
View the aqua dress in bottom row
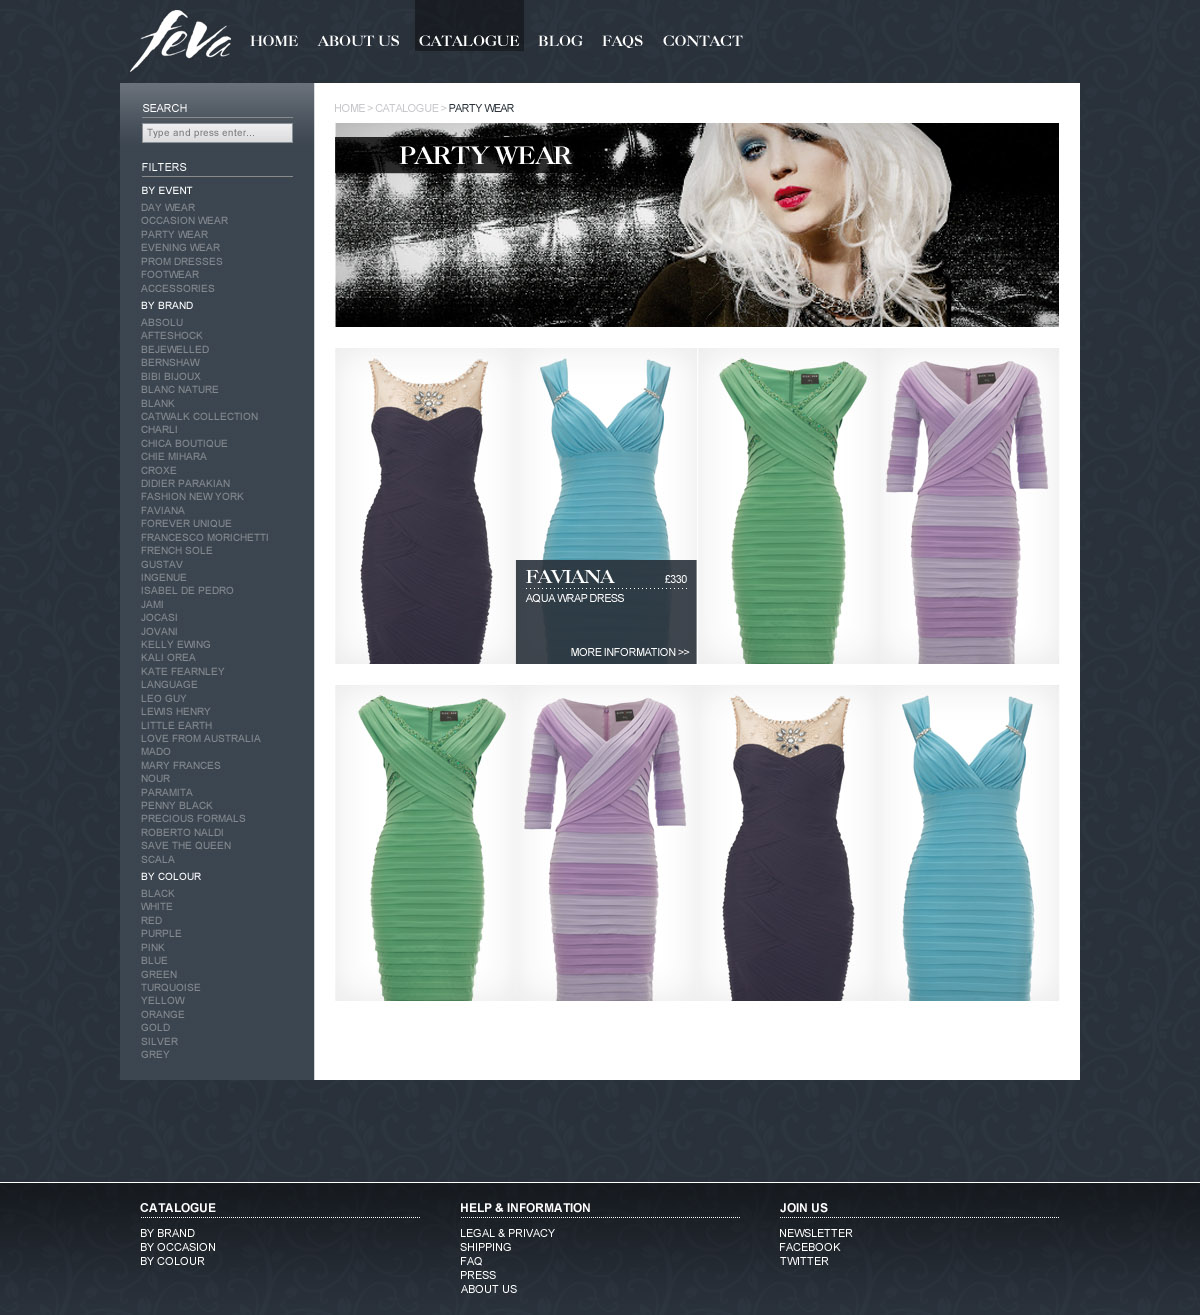click(968, 843)
